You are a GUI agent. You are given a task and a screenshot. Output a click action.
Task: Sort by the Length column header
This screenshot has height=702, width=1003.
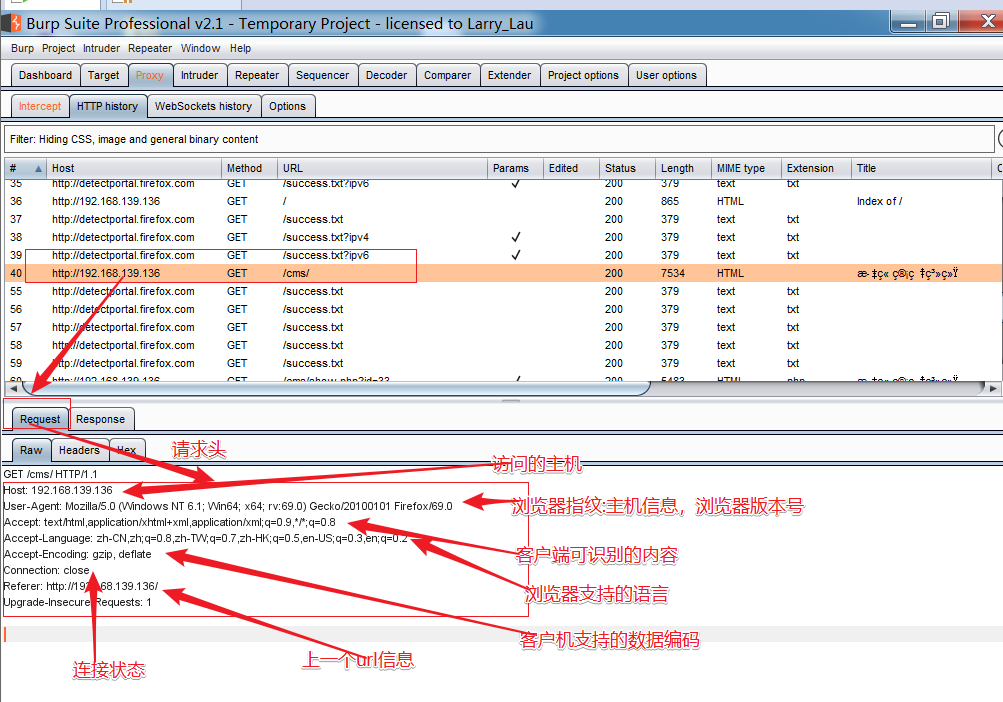click(683, 168)
